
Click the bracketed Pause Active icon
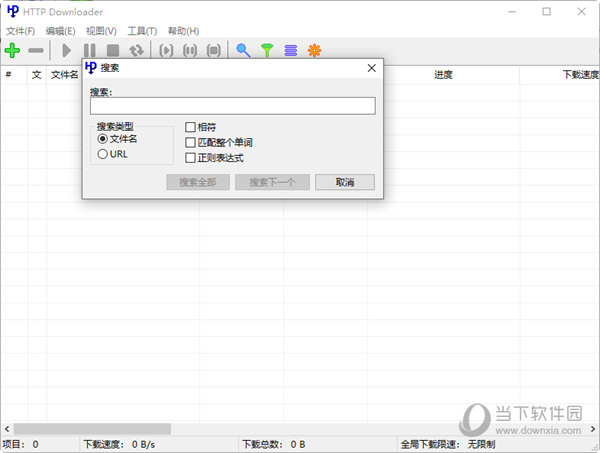pos(190,51)
